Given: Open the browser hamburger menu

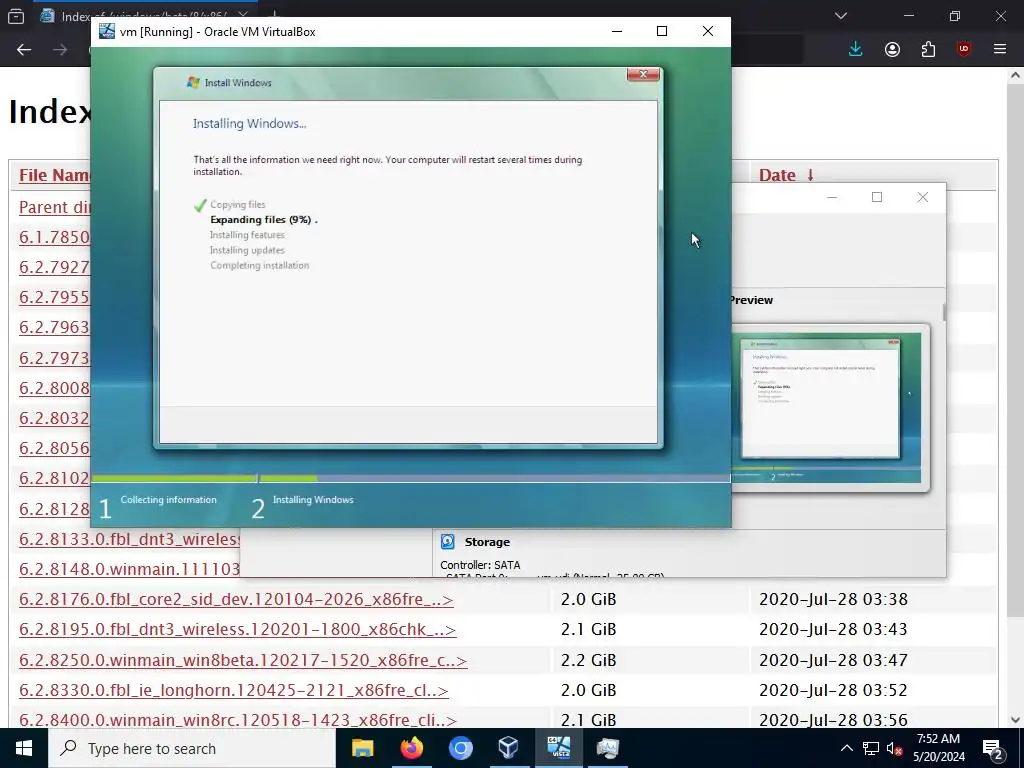Looking at the screenshot, I should coord(1000,49).
